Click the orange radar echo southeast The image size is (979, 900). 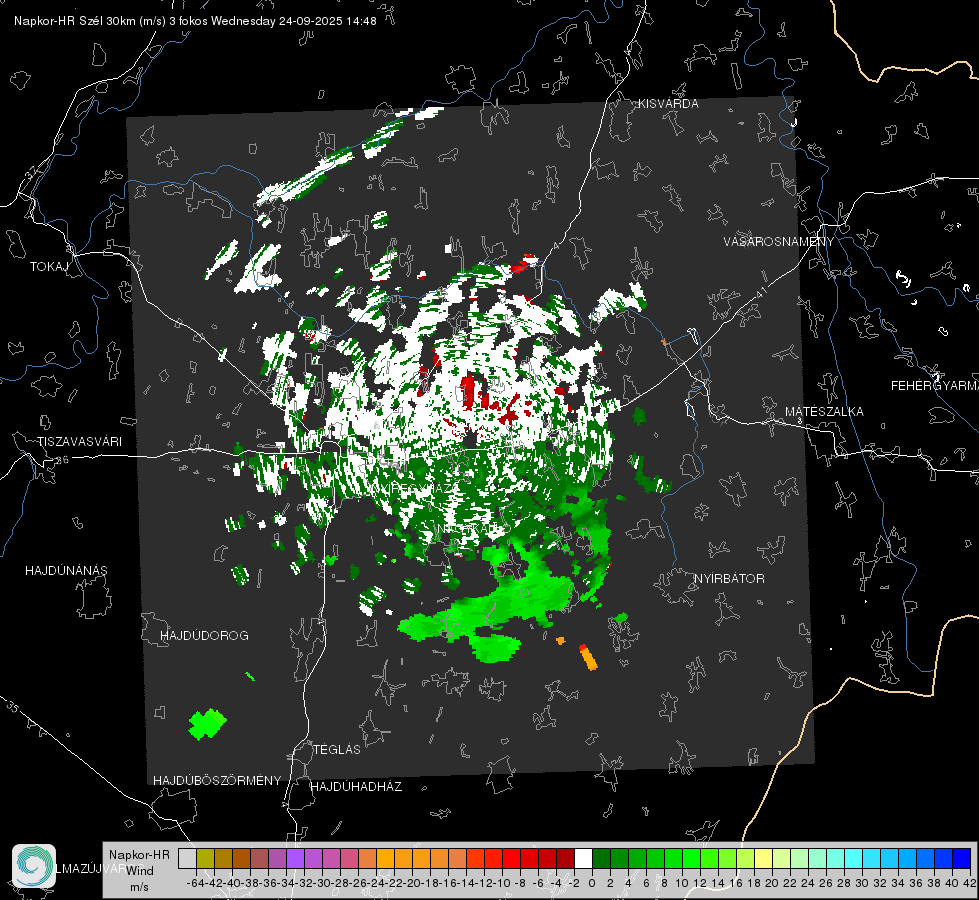[588, 658]
